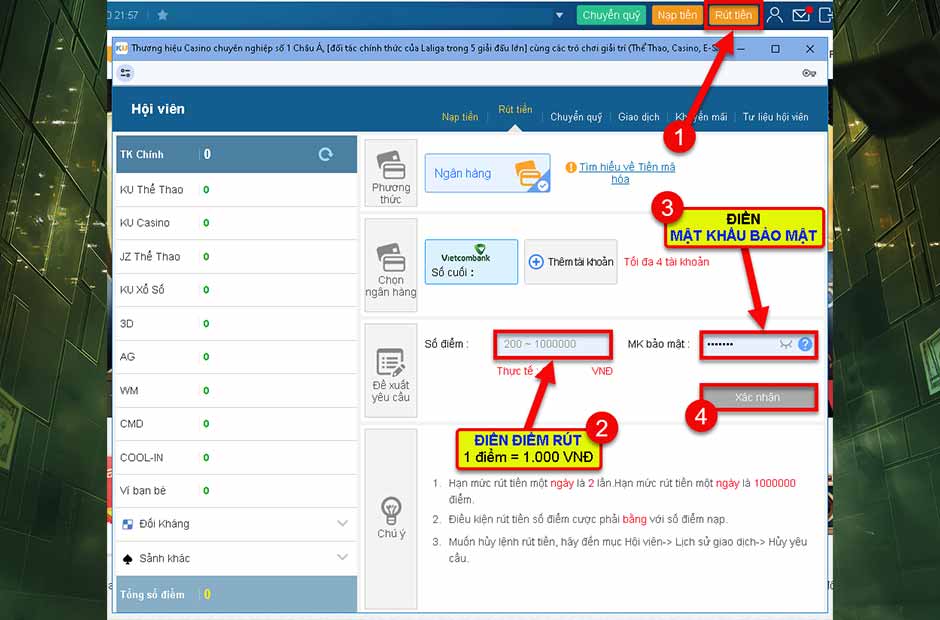This screenshot has width=940, height=620.
Task: Select the KU Thể Thao row
Action: pyautogui.click(x=237, y=189)
